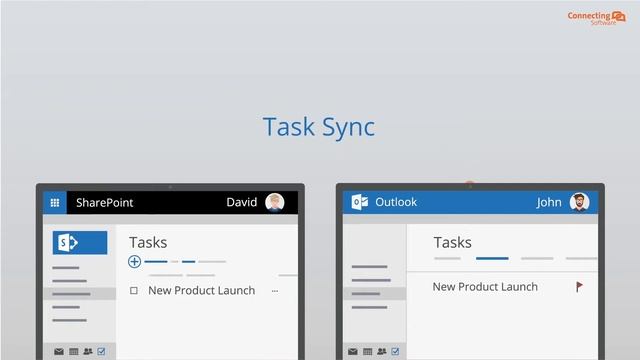This screenshot has width=640, height=360.
Task: Open the calendar icon in Outlook window
Action: pyautogui.click(x=368, y=351)
